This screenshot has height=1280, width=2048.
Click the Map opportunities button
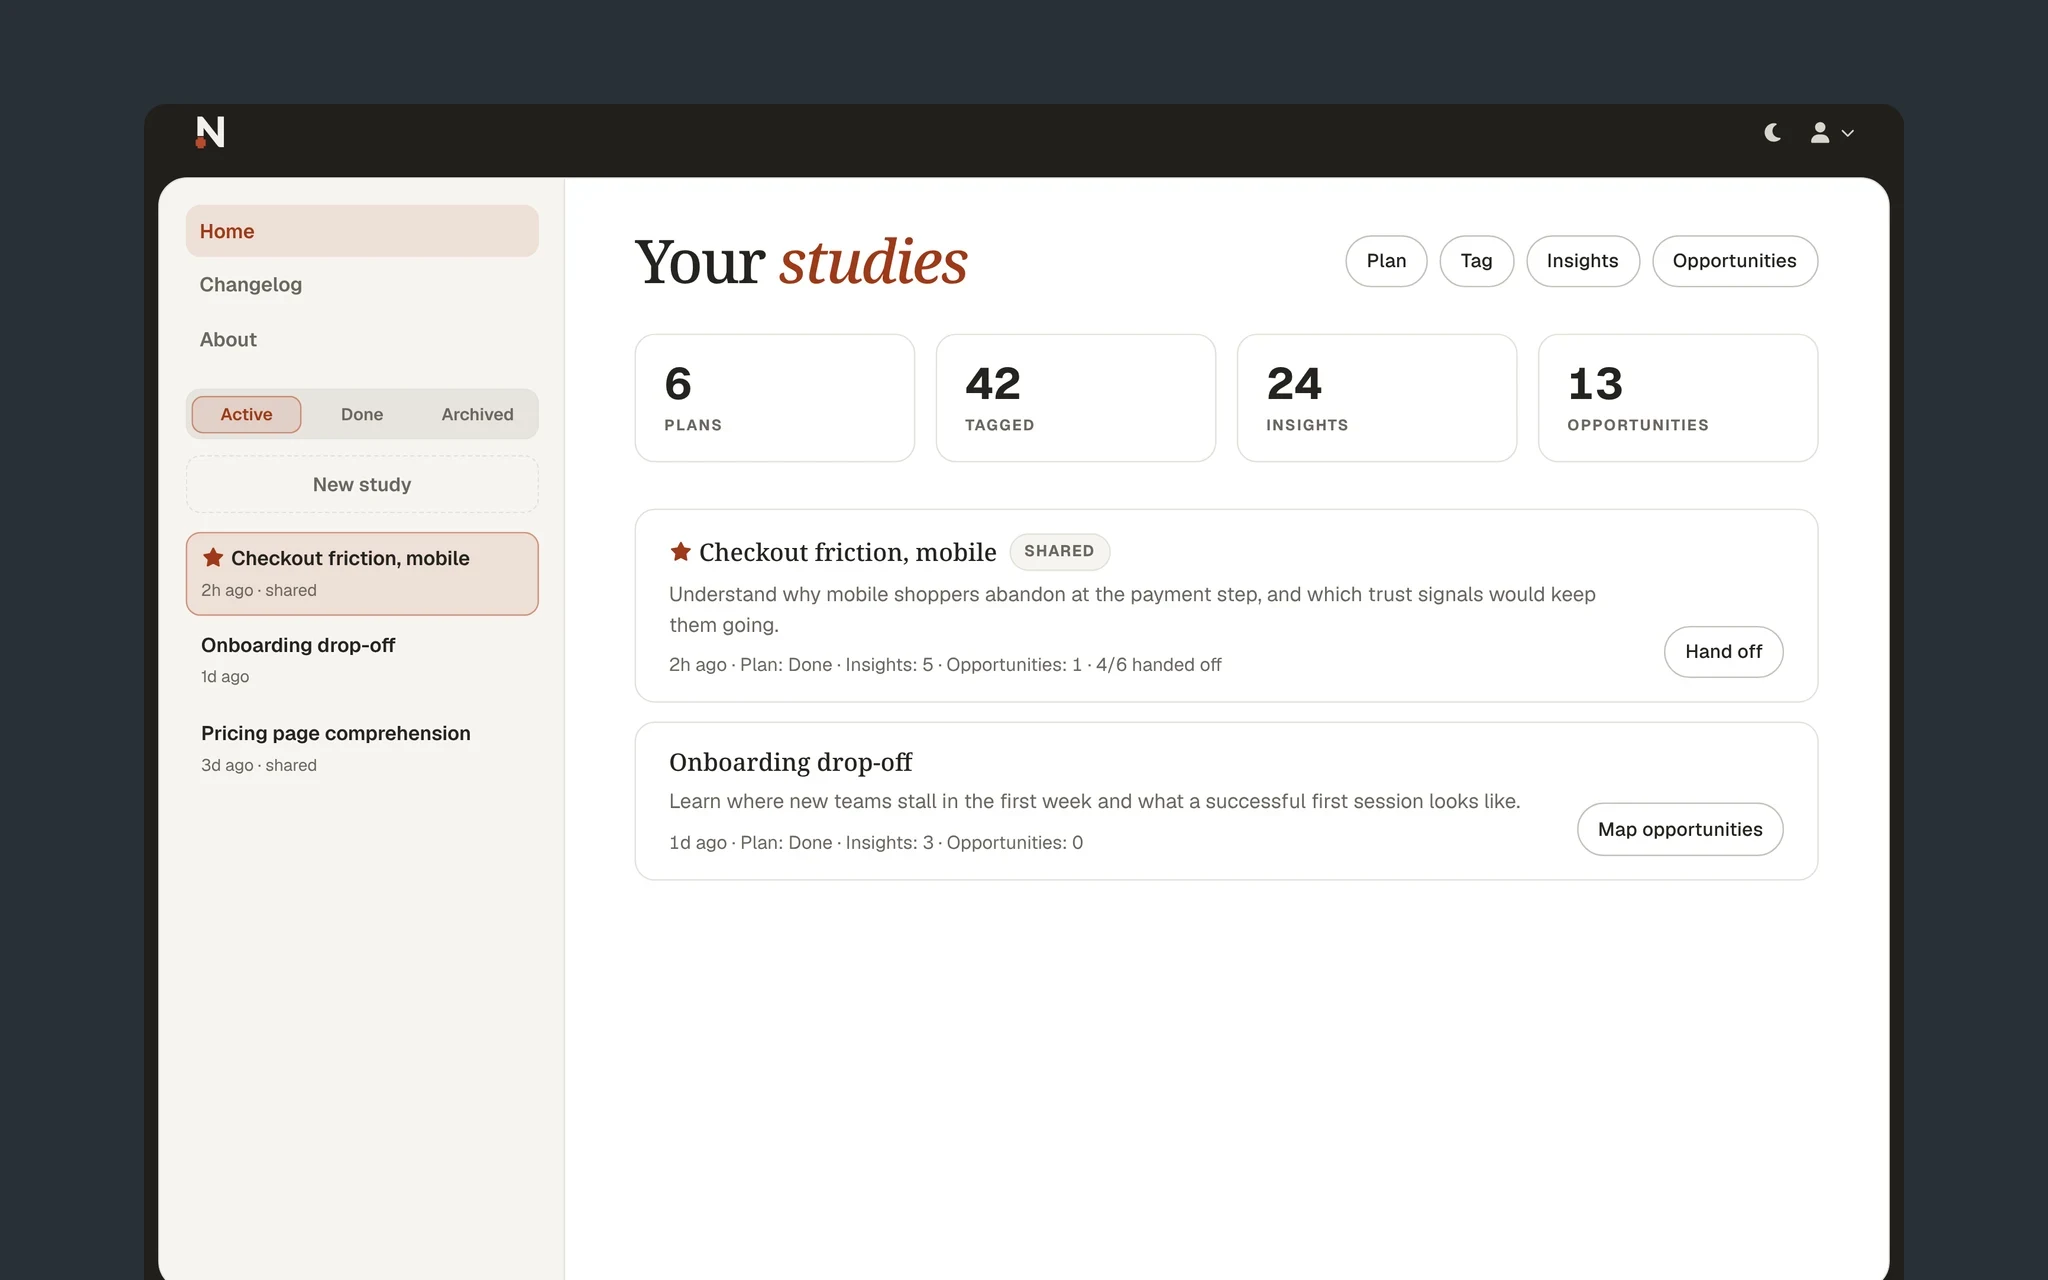(x=1680, y=829)
